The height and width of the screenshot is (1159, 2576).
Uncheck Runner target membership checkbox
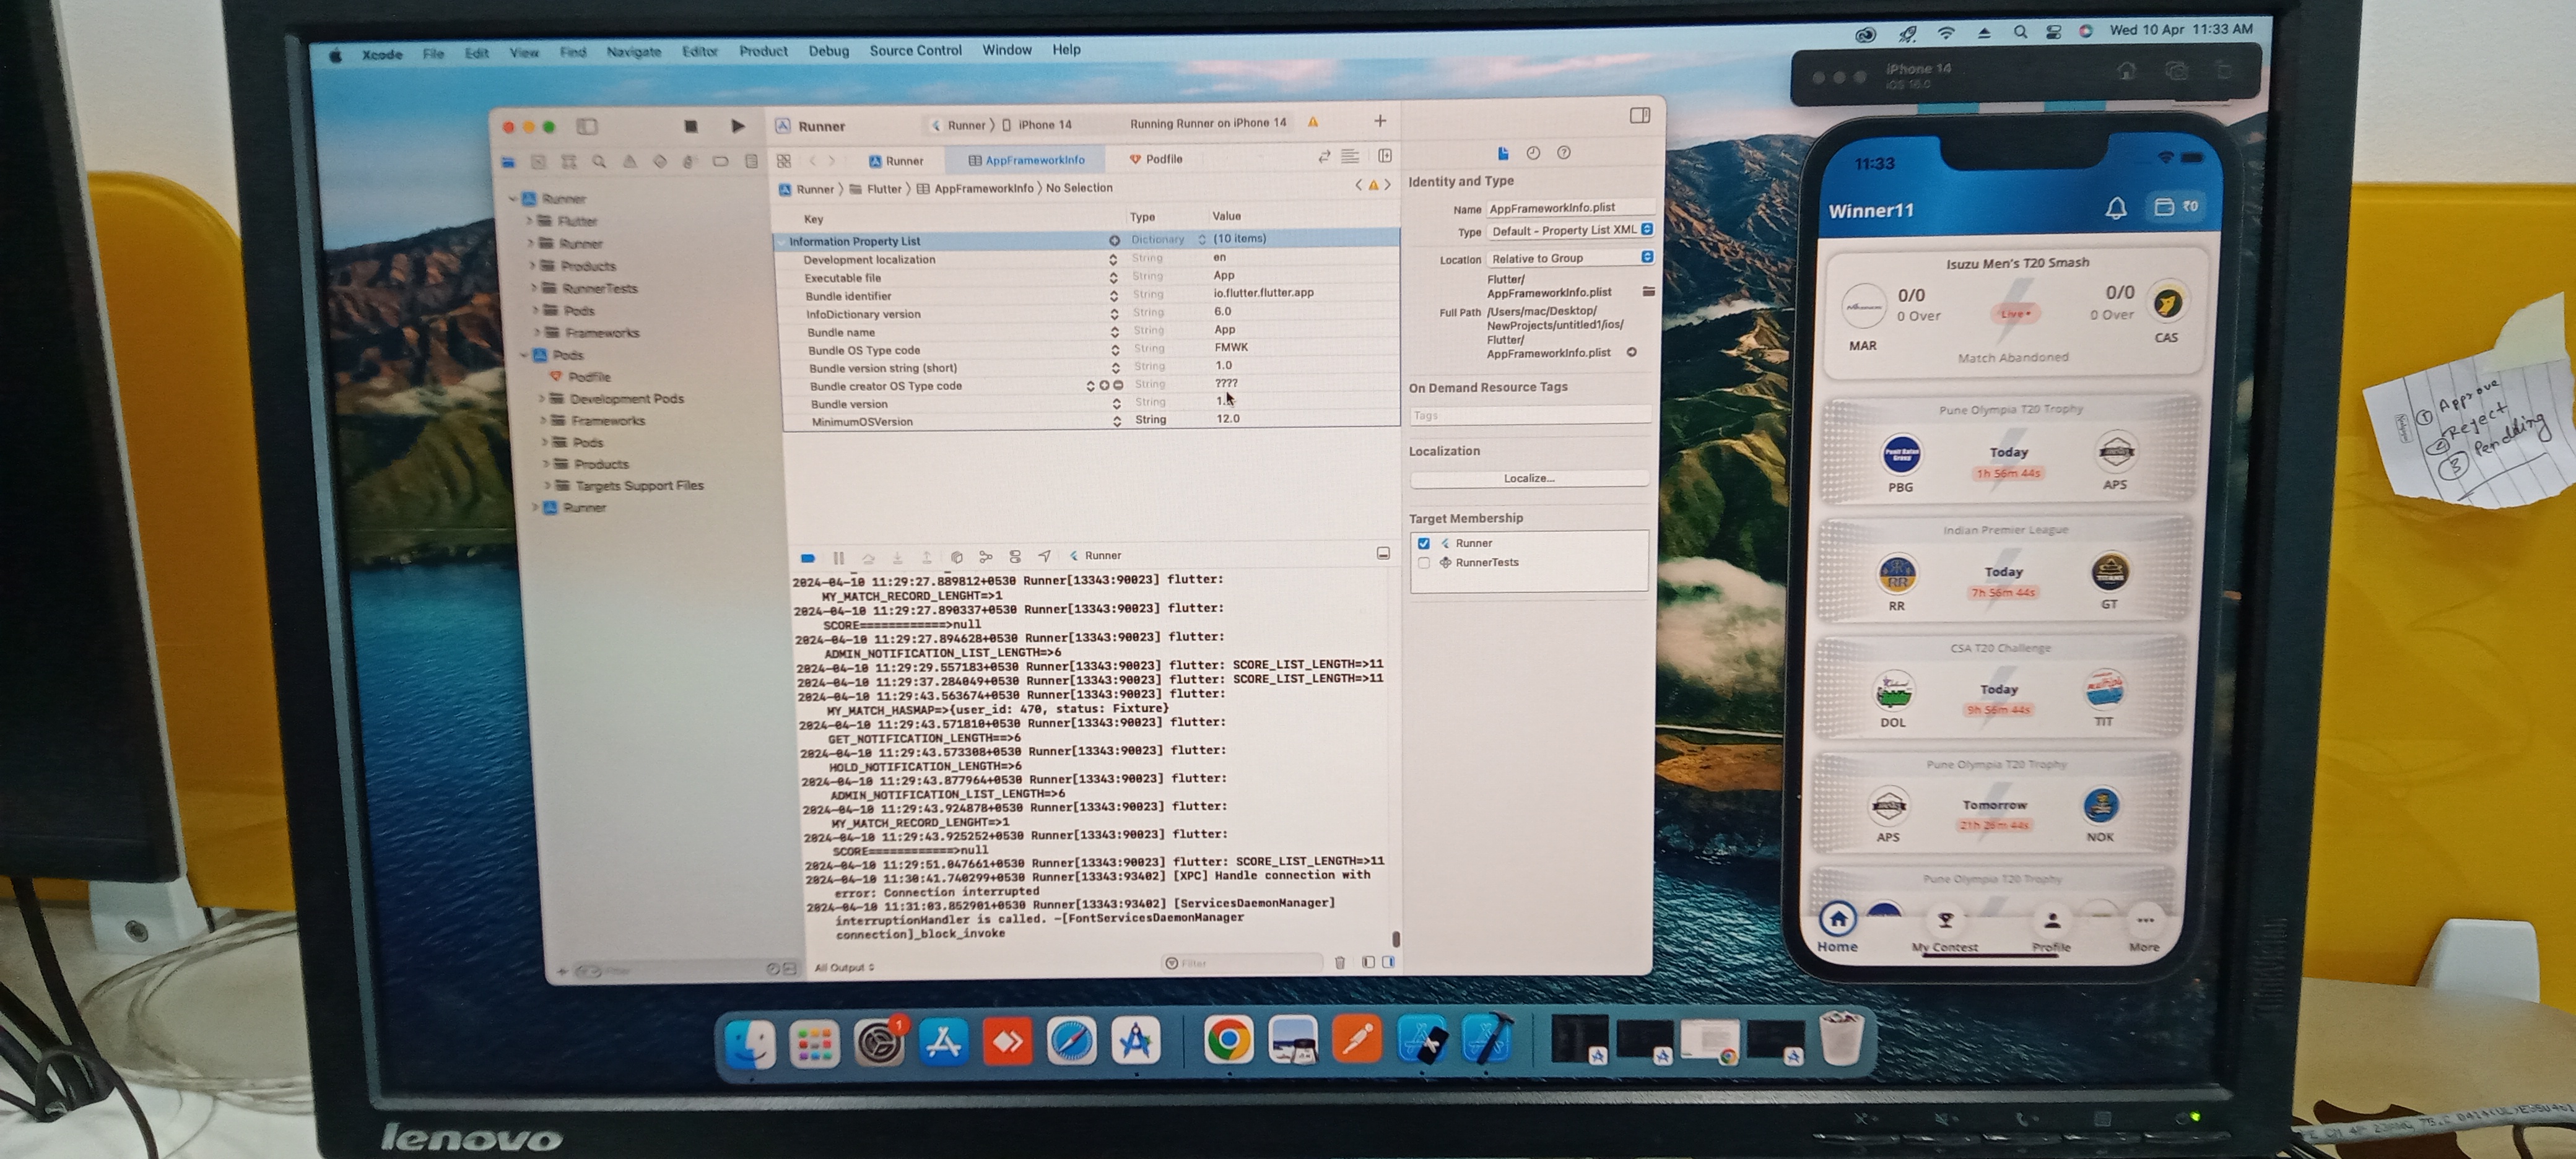(1424, 543)
